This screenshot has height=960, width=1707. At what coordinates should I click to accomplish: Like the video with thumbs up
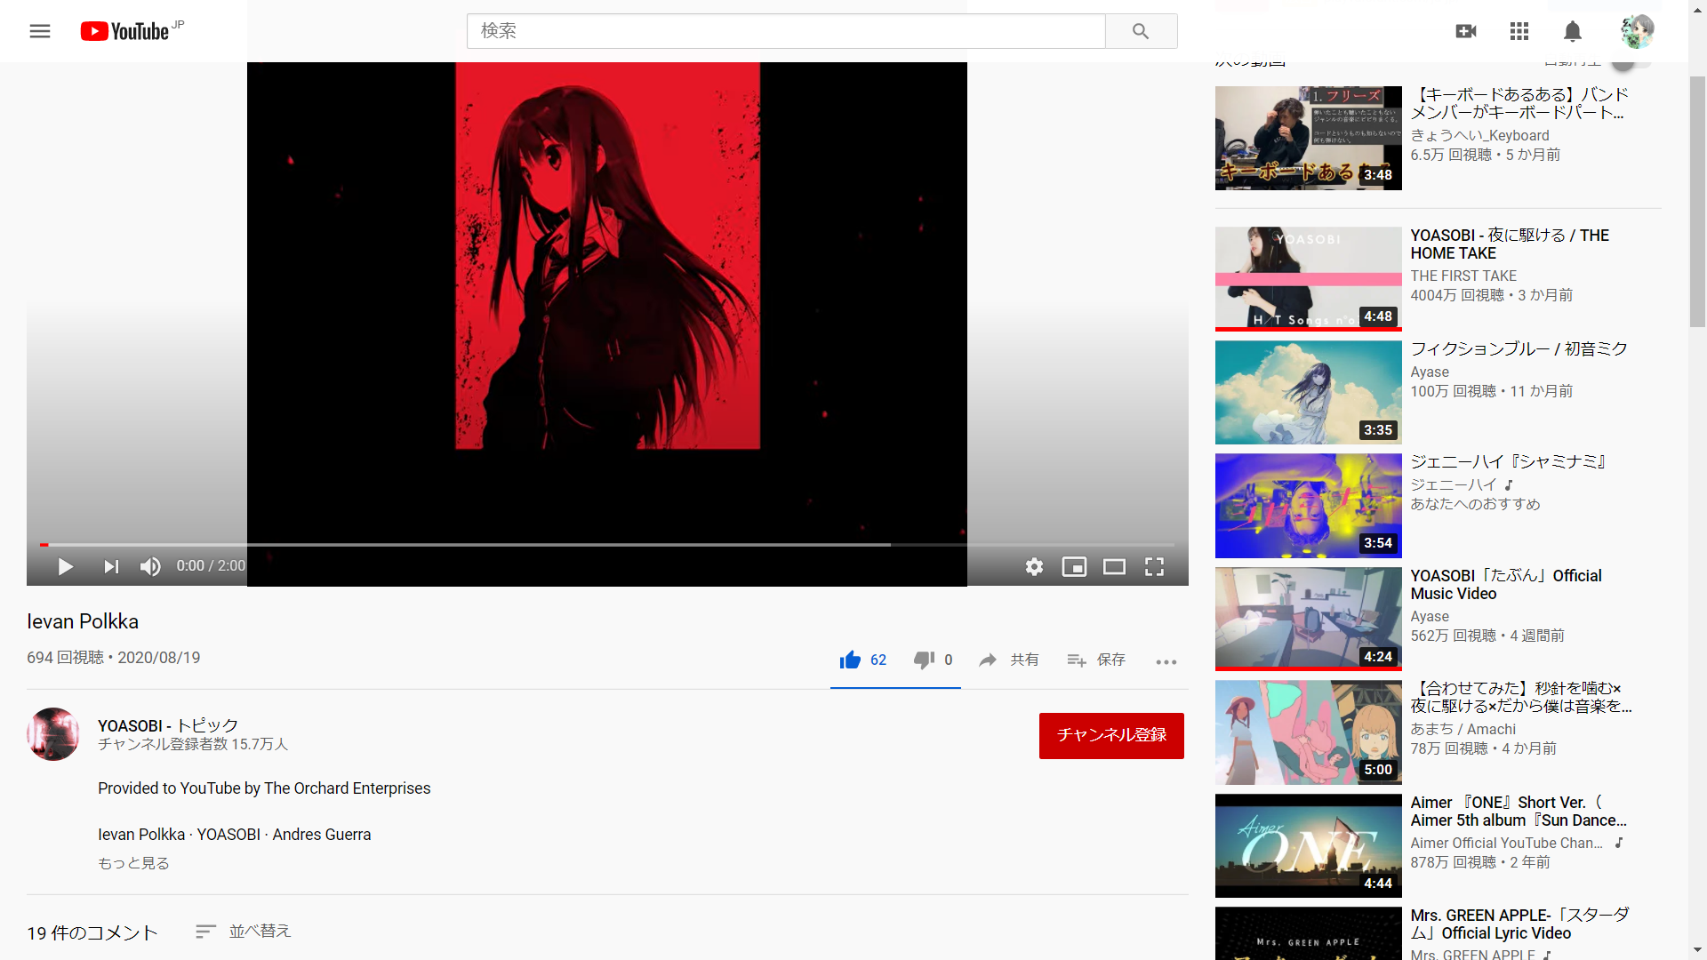click(850, 660)
